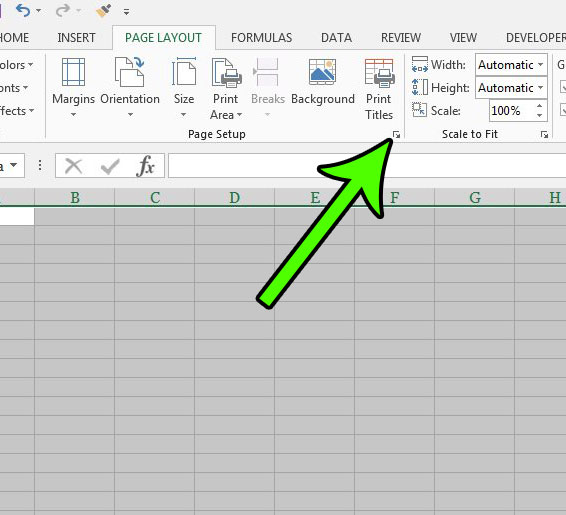The image size is (566, 515).
Task: Open the Orientation menu
Action: tap(130, 87)
